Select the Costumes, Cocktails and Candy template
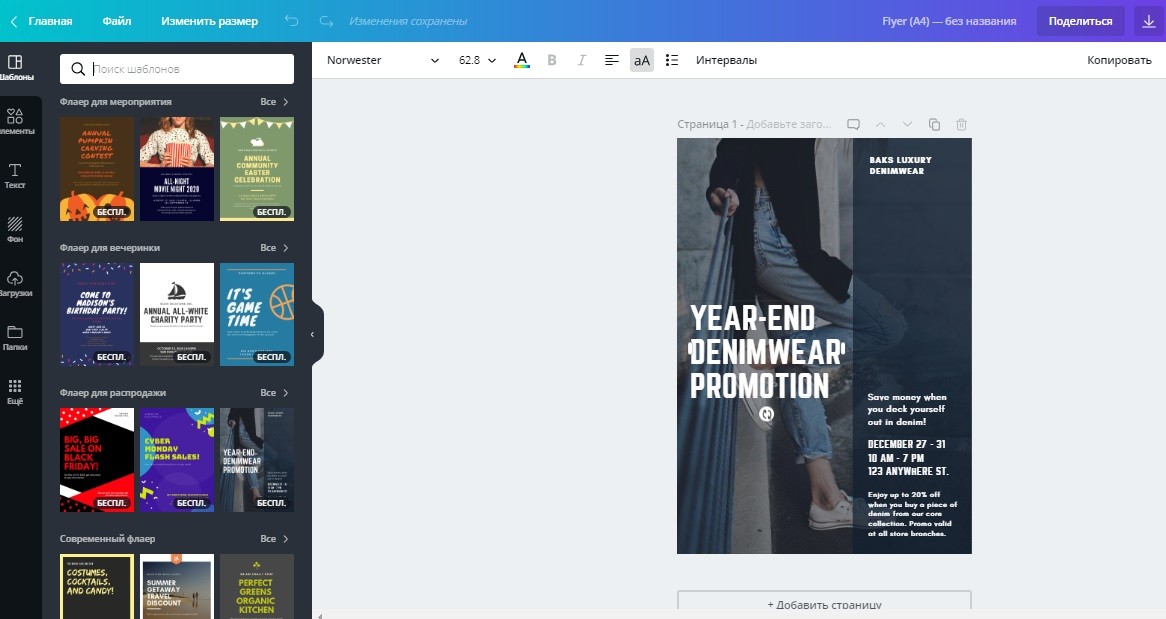Screen dimensions: 1166x619 (x=97, y=586)
